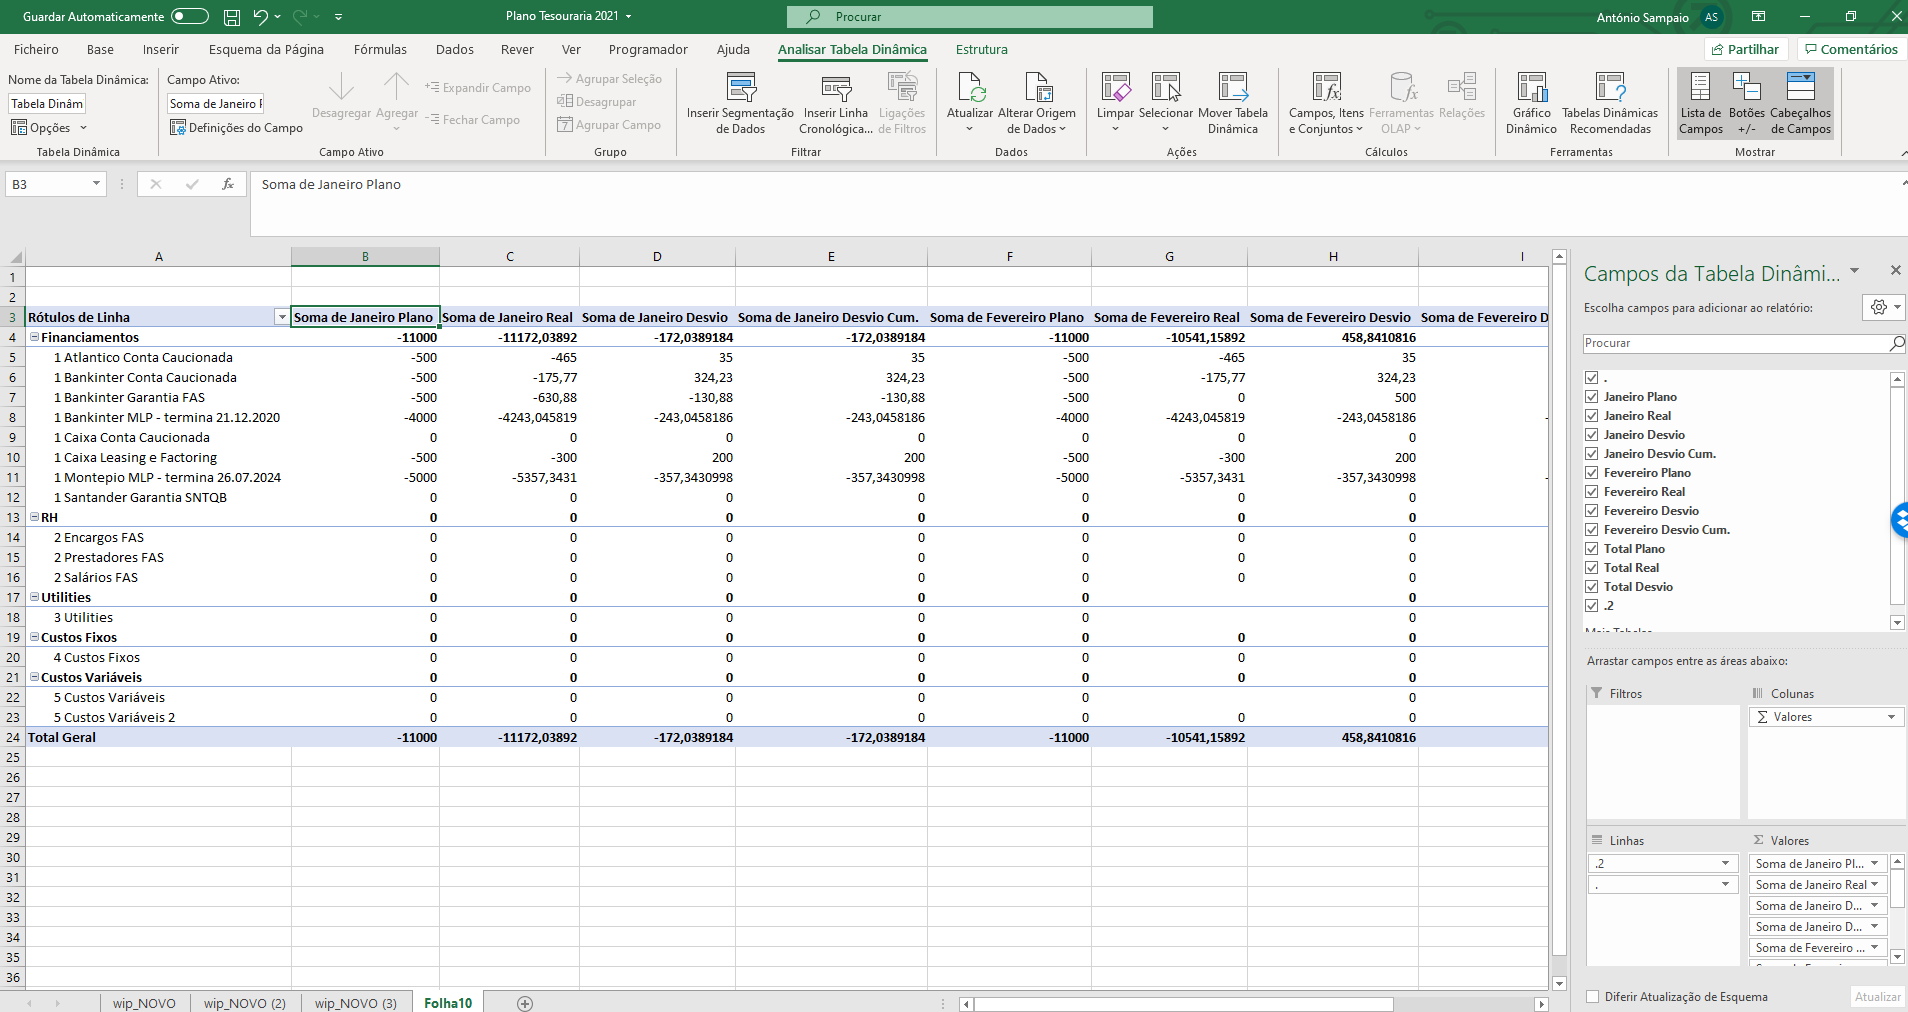Open the Comentários panel
1908x1012 pixels.
[x=1851, y=49]
